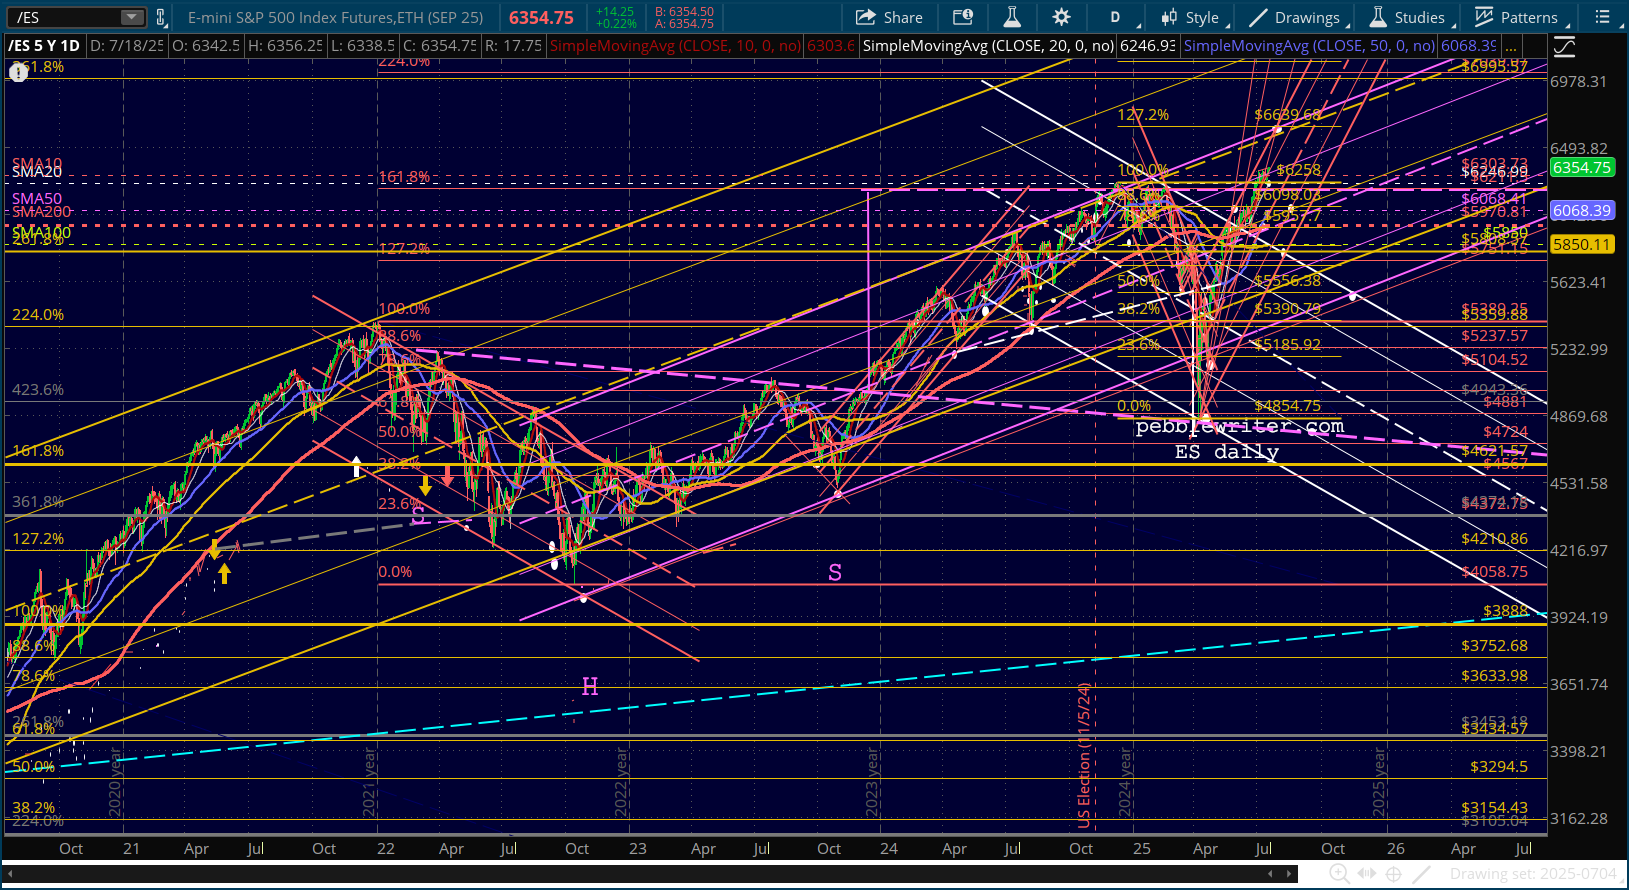Viewport: 1629px width, 890px height.
Task: Click the magenta H pattern label
Action: 590,686
